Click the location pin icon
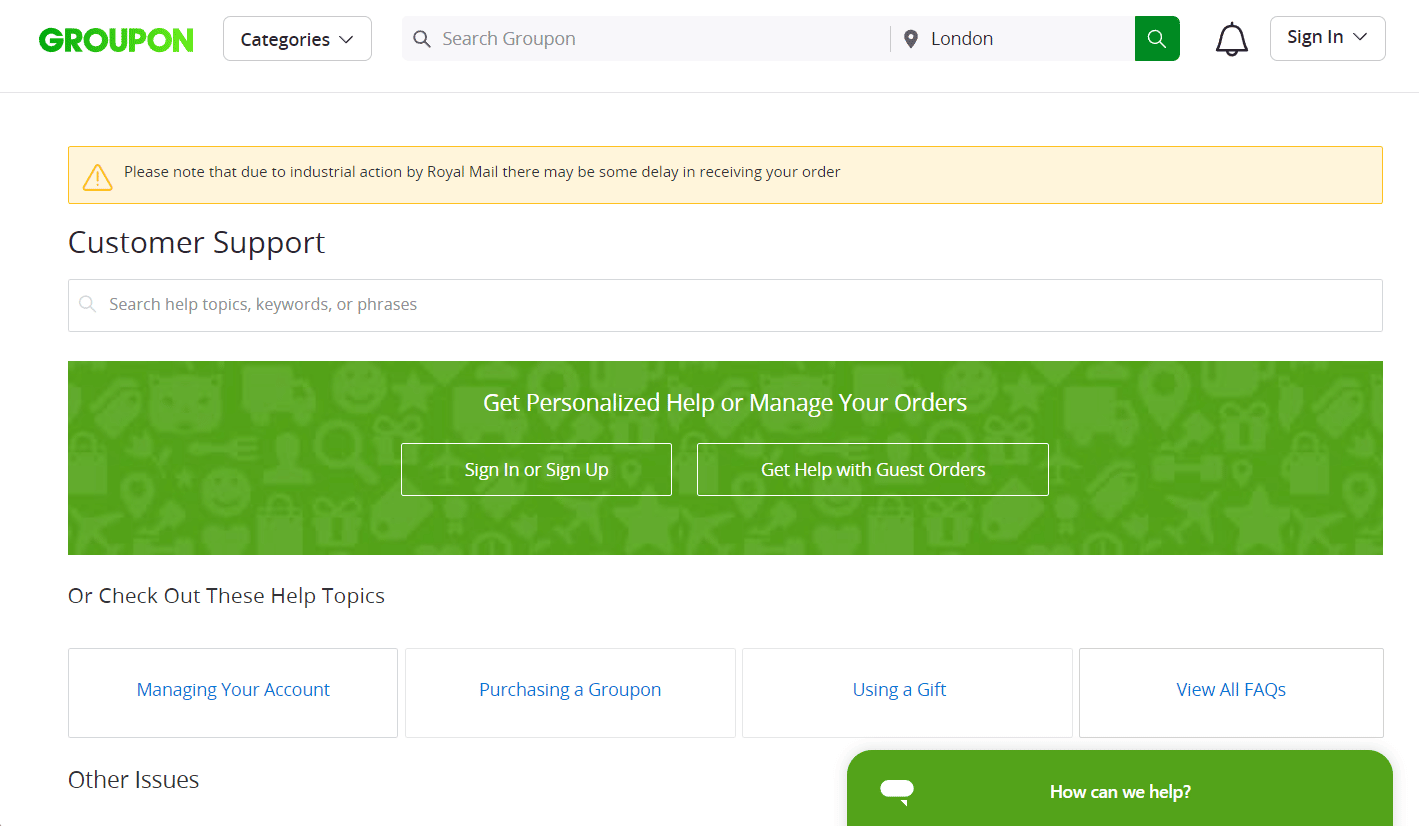1419x826 pixels. click(x=910, y=38)
